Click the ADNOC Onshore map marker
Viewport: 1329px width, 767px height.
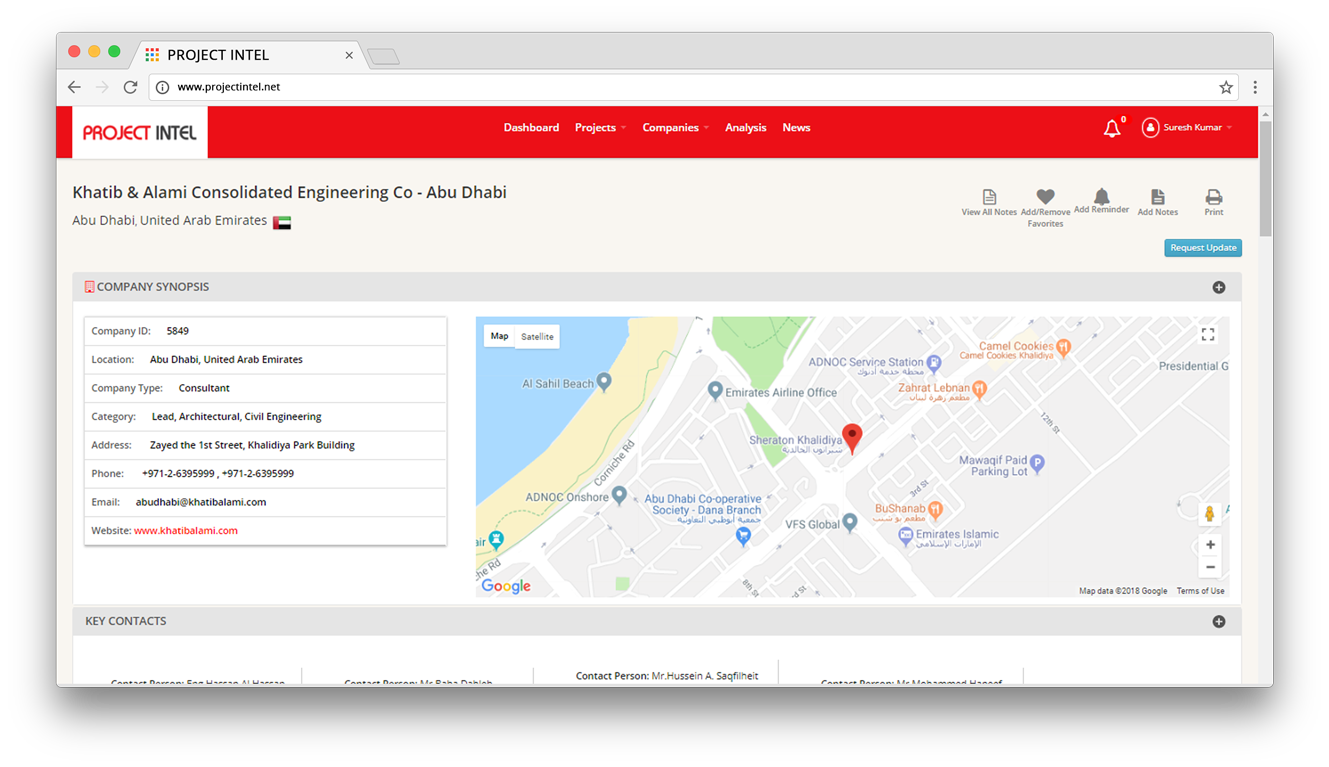click(619, 495)
